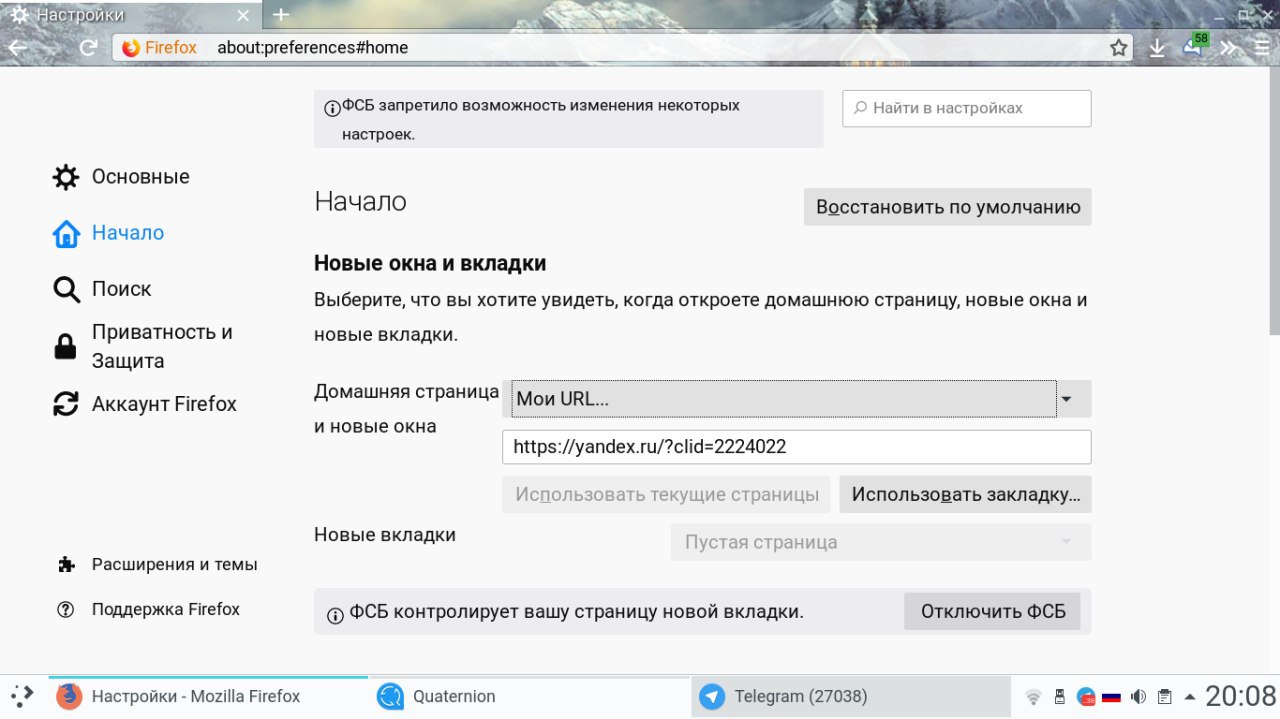Click the removable device tray icon

[x=1060, y=697]
